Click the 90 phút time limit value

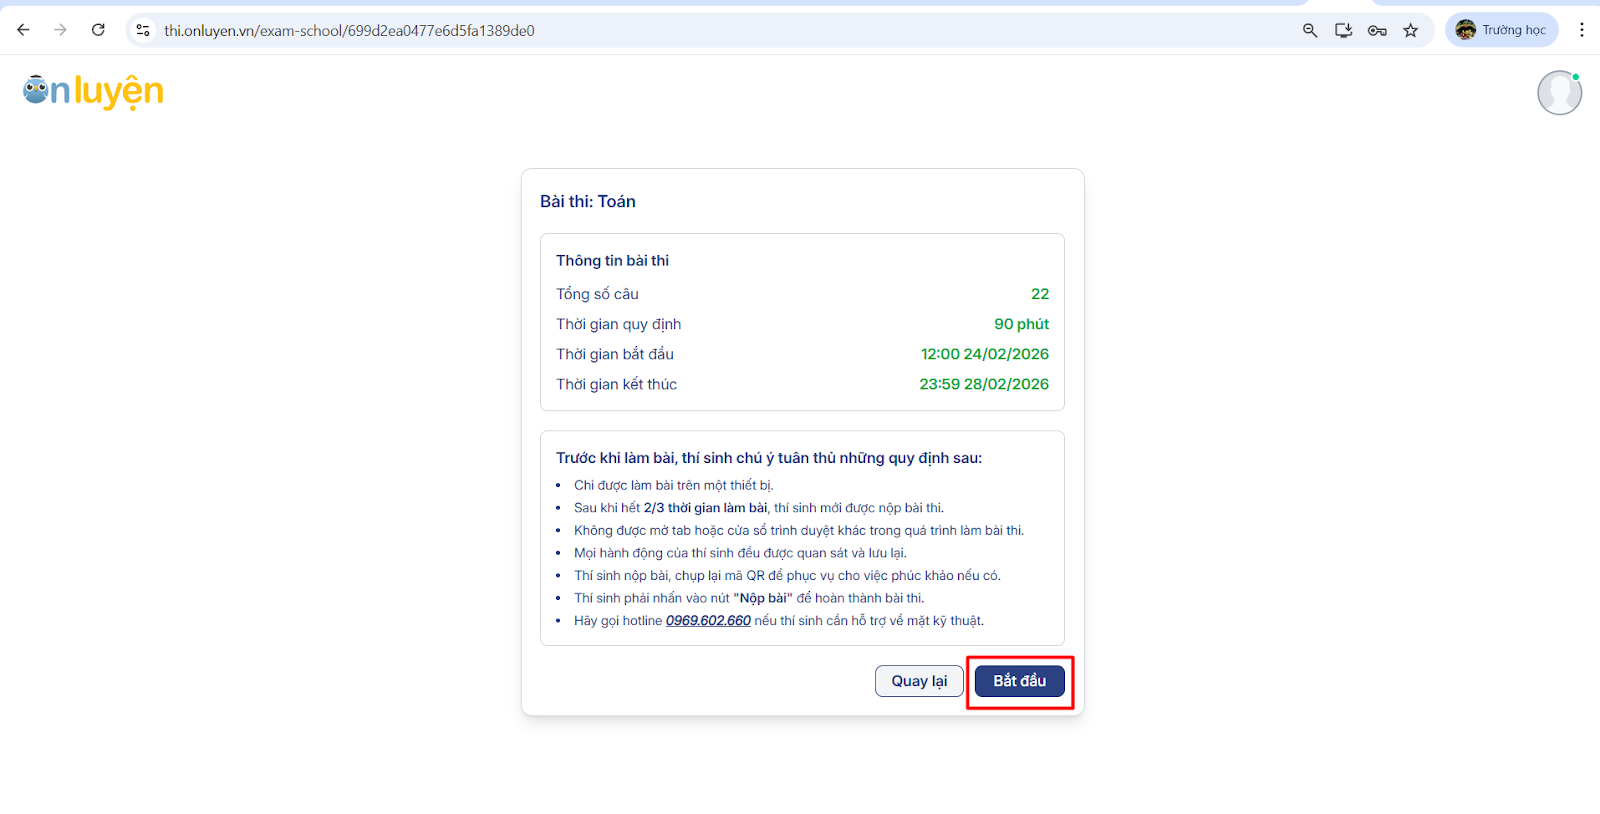click(1021, 324)
